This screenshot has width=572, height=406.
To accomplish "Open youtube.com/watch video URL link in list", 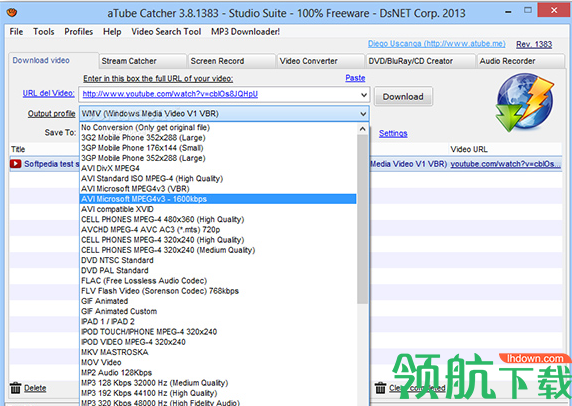I will pyautogui.click(x=505, y=164).
